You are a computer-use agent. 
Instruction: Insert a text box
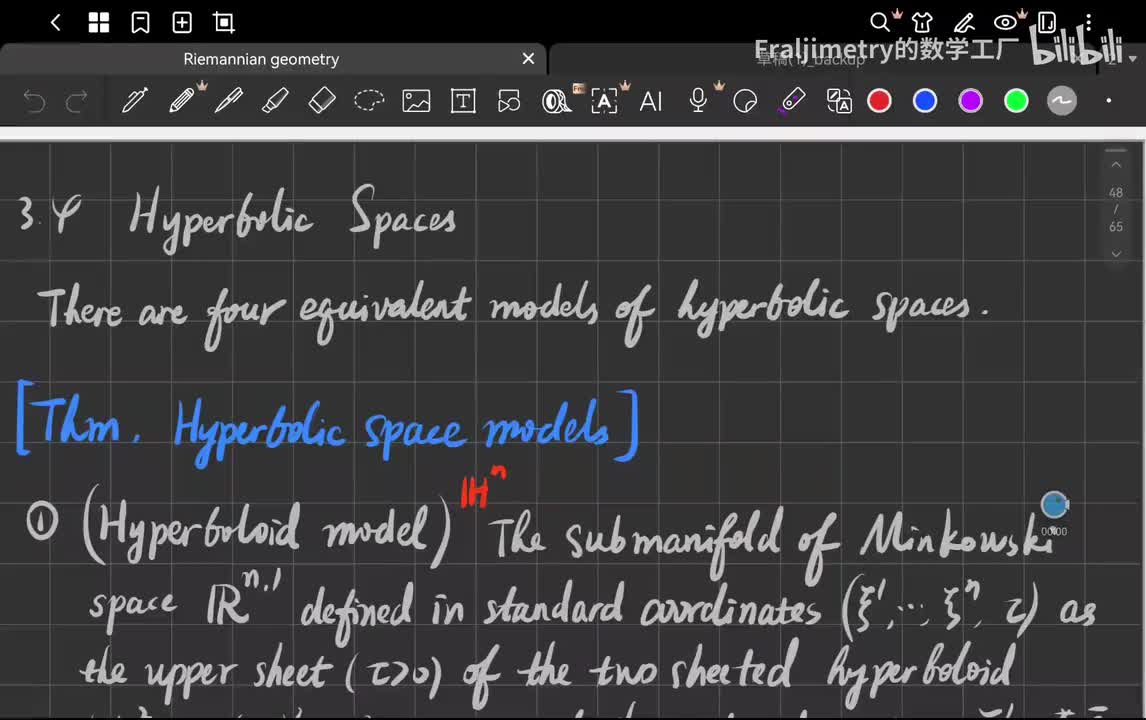[x=463, y=101]
